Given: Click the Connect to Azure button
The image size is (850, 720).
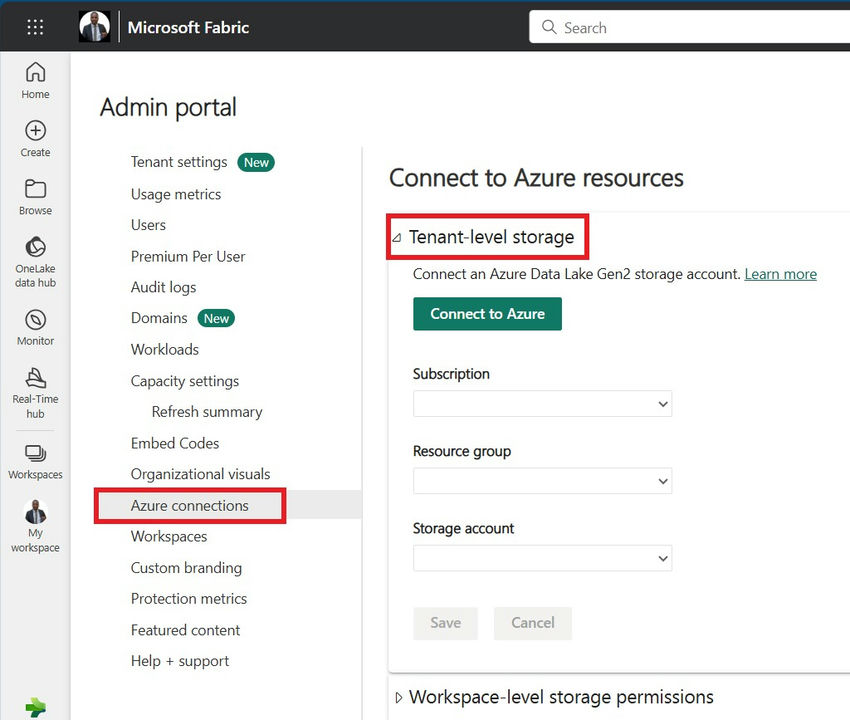Looking at the screenshot, I should coord(487,314).
